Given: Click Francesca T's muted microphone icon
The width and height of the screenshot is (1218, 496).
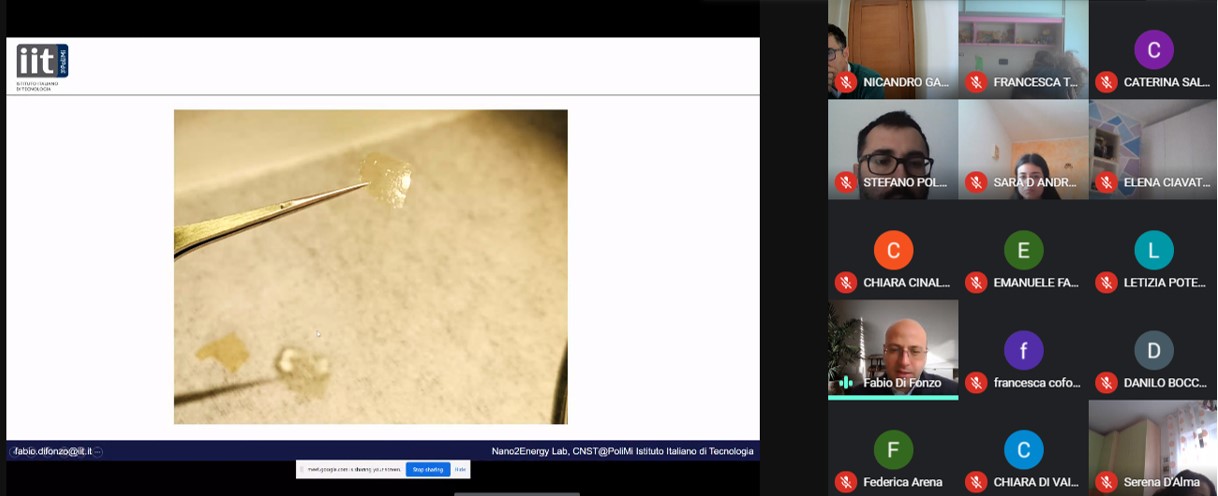Looking at the screenshot, I should tap(976, 82).
